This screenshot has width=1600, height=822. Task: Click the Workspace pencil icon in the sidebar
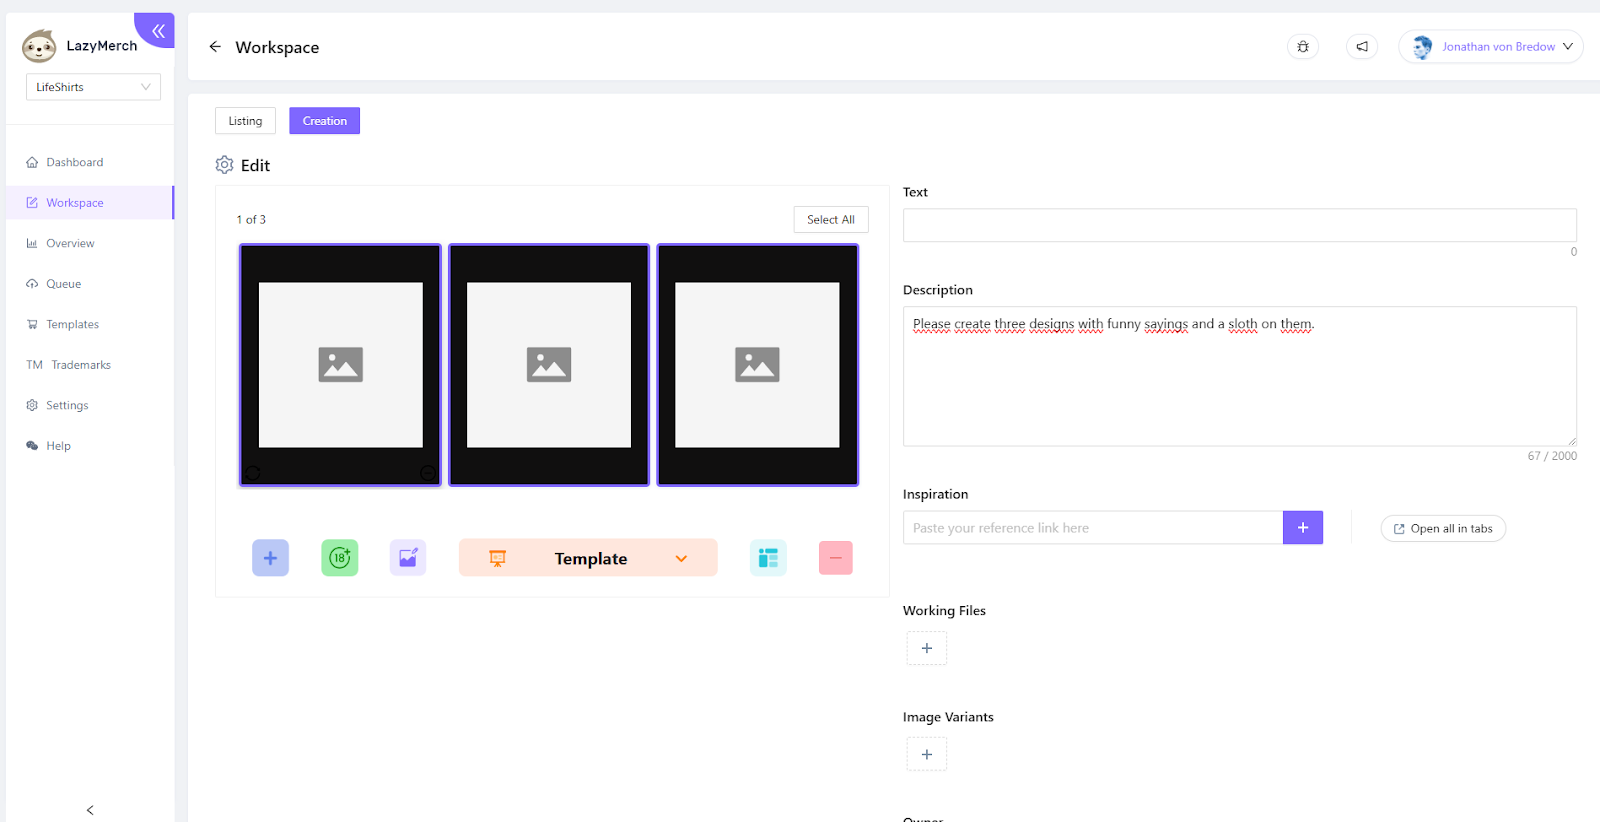point(32,203)
